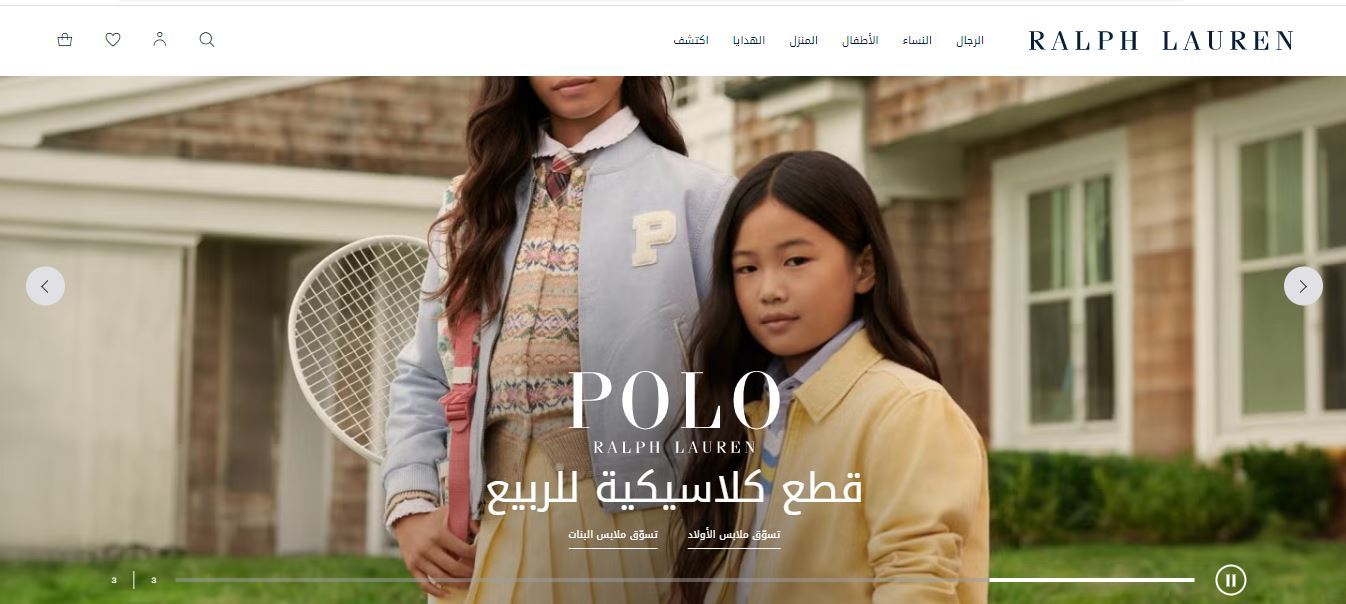Open account via person icon
The image size is (1346, 604).
[x=160, y=40]
